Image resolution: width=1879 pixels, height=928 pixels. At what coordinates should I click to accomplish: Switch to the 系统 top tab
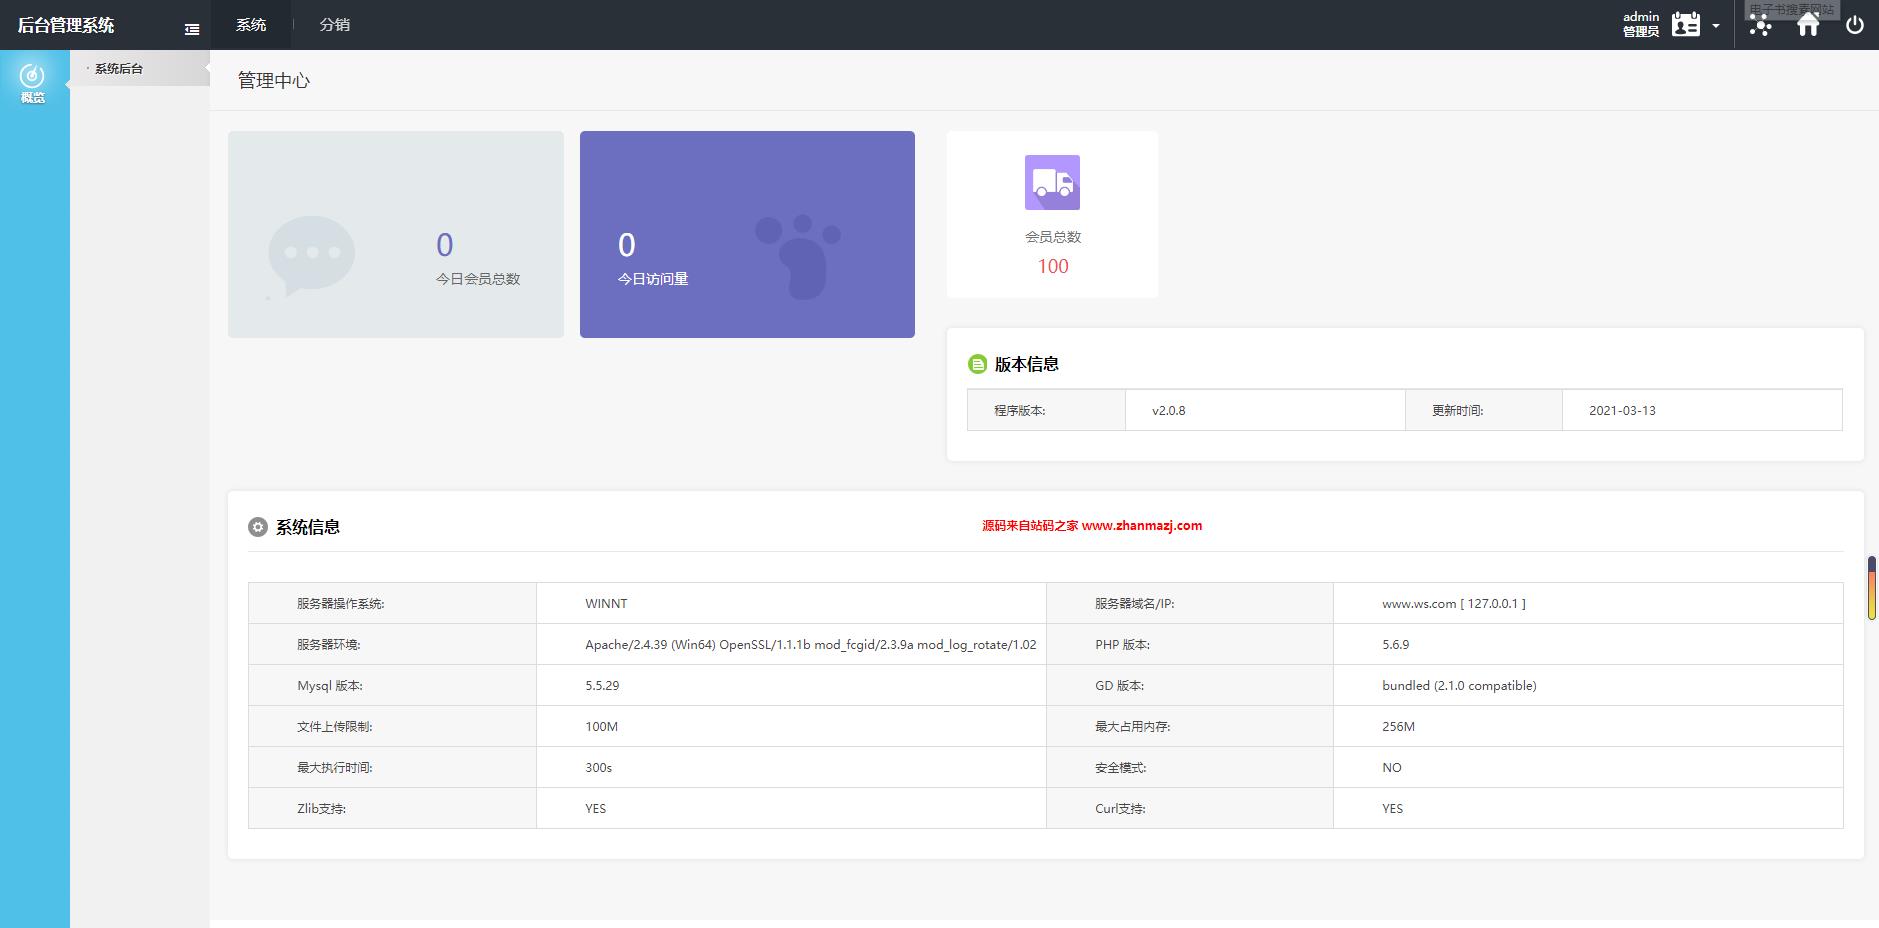(x=251, y=25)
